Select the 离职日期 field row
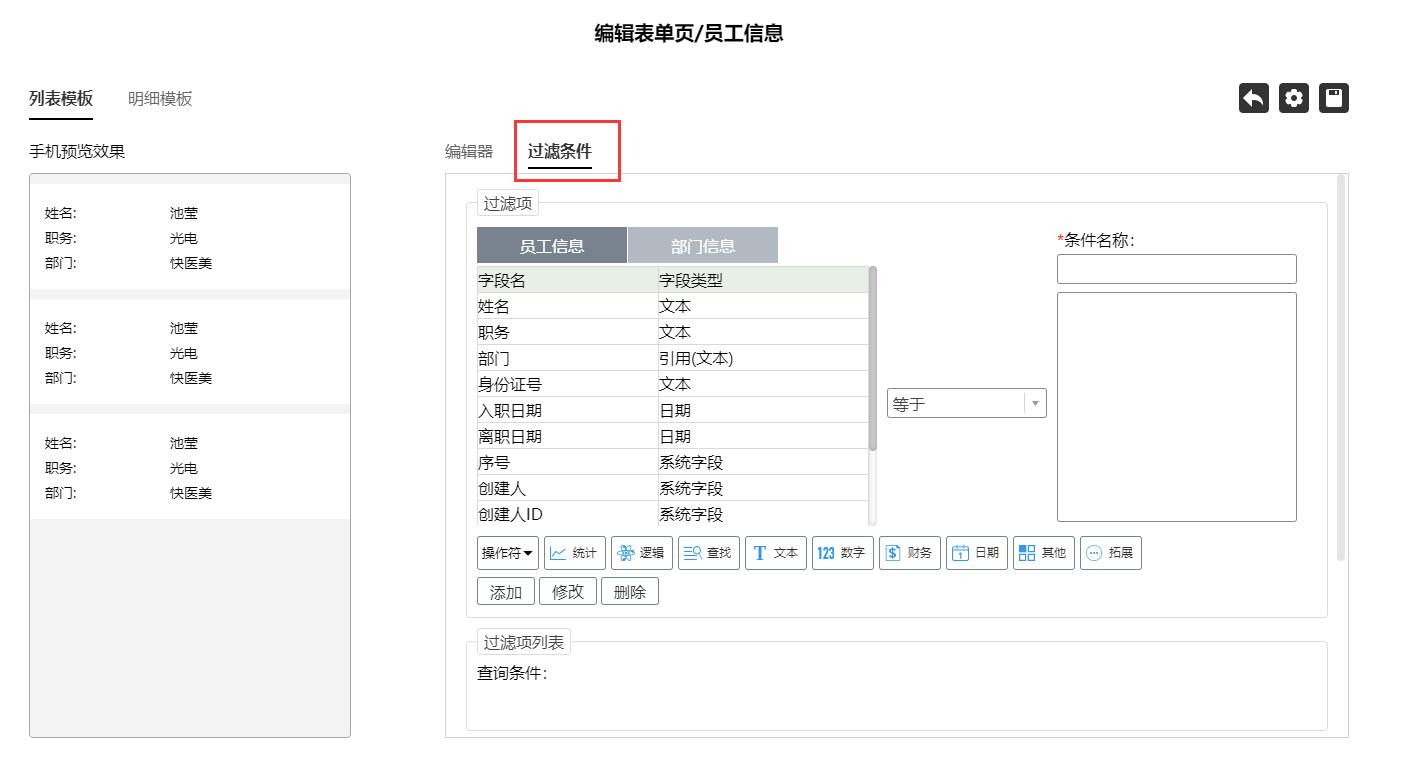 pyautogui.click(x=672, y=436)
